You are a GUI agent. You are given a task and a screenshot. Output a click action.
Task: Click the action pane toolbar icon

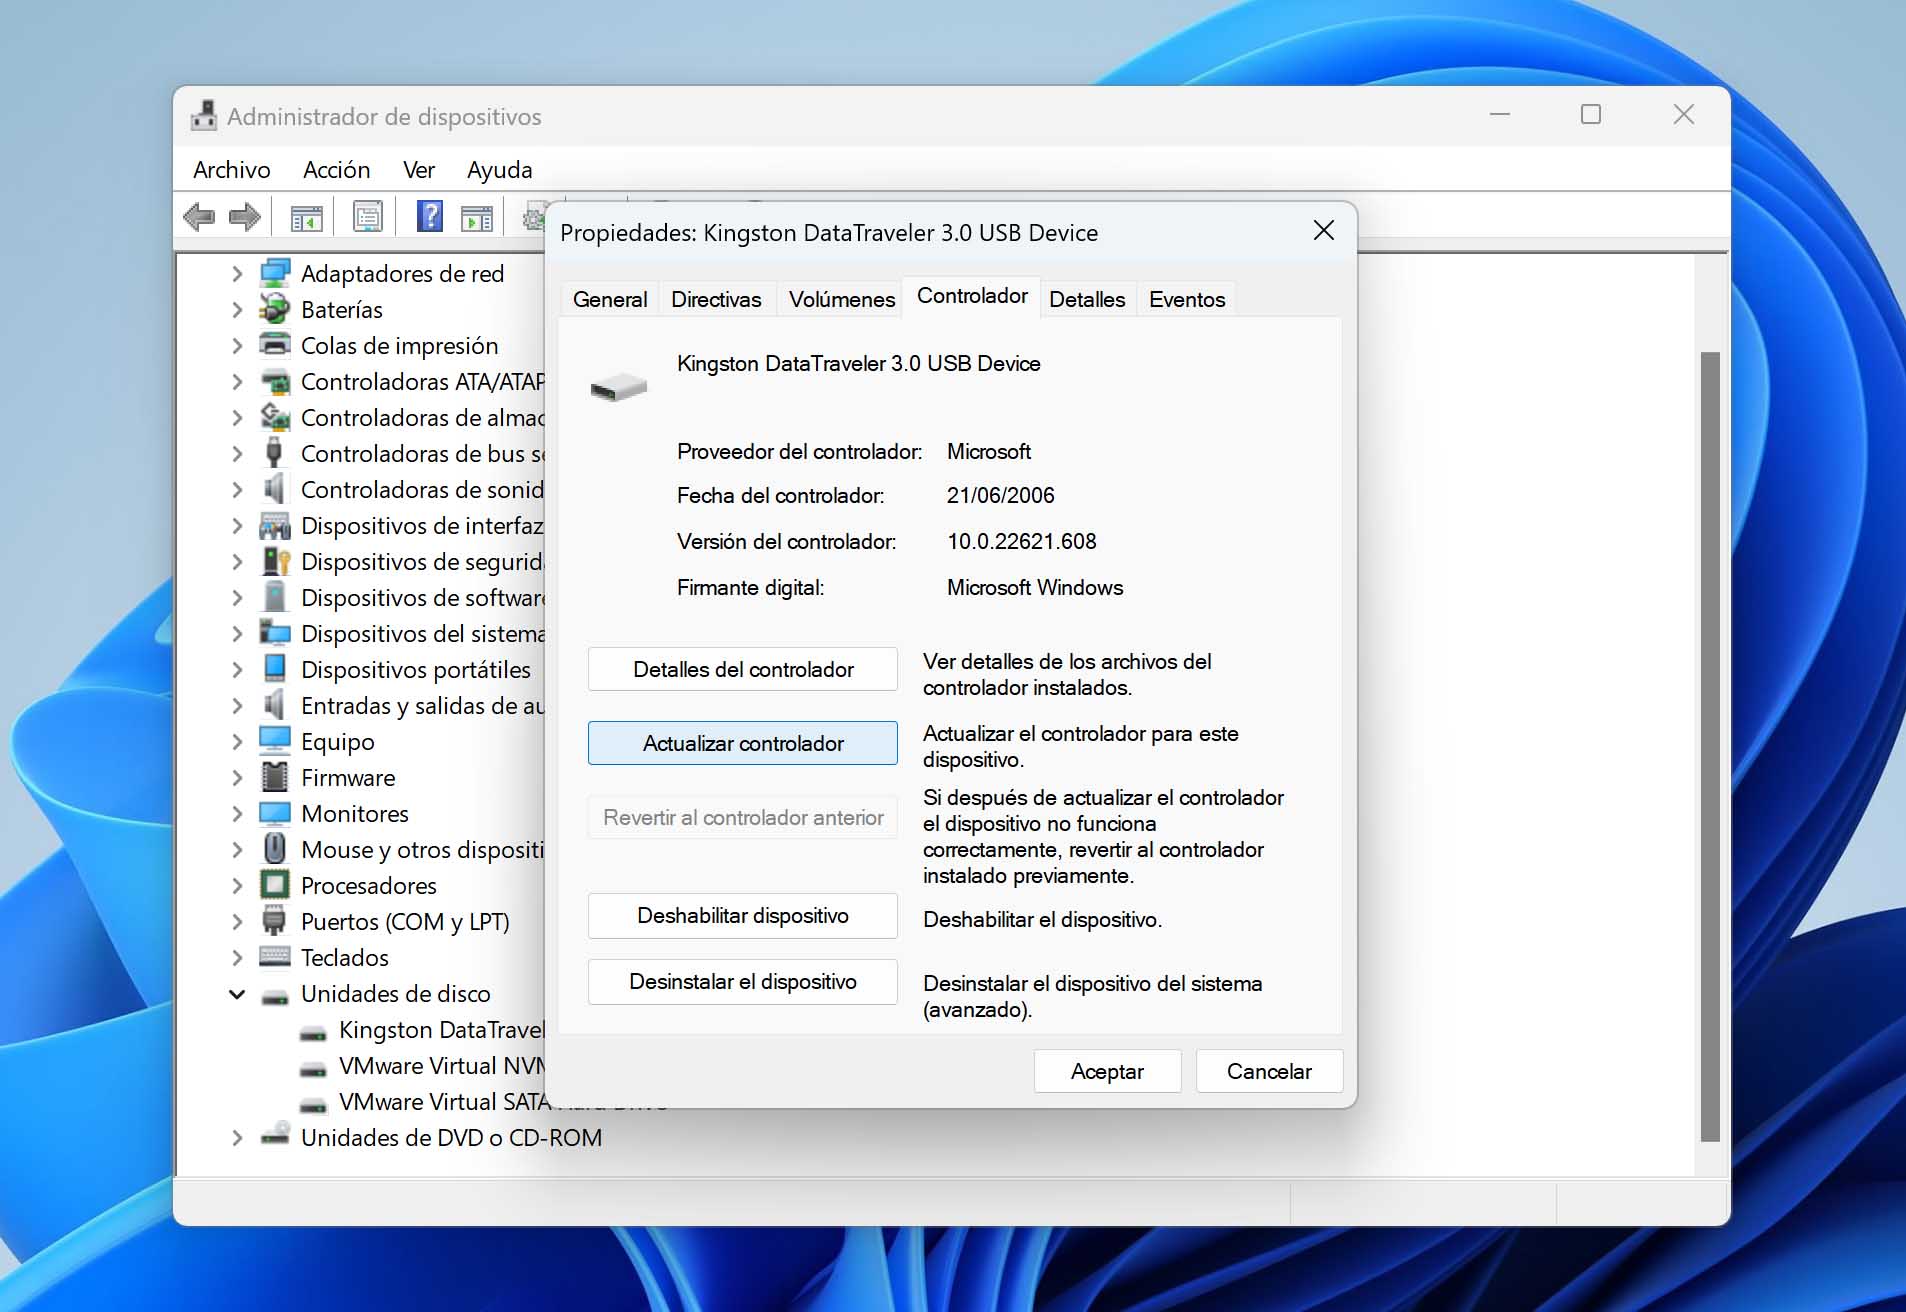click(477, 216)
